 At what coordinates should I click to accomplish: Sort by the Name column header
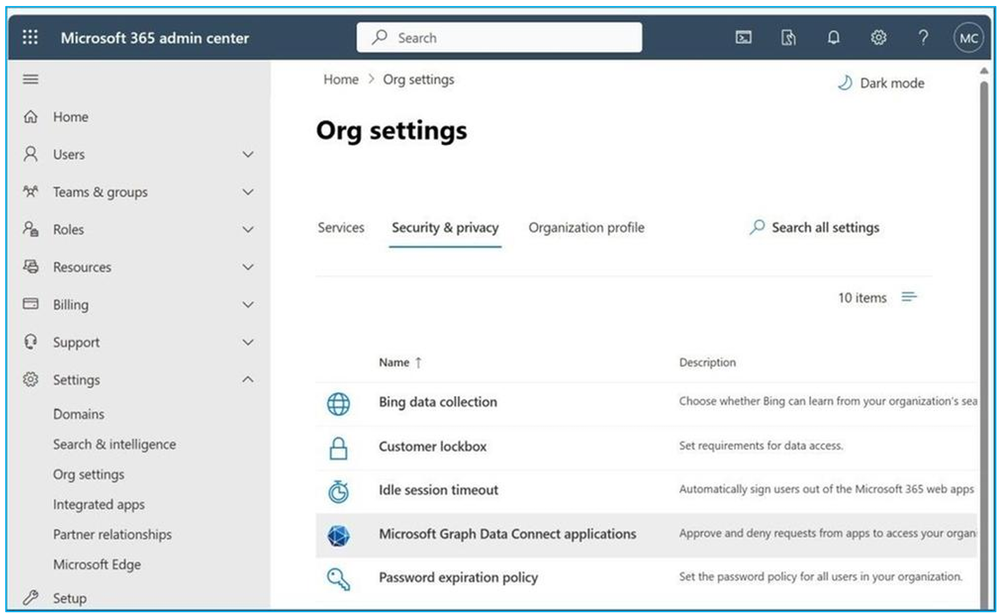pos(400,363)
